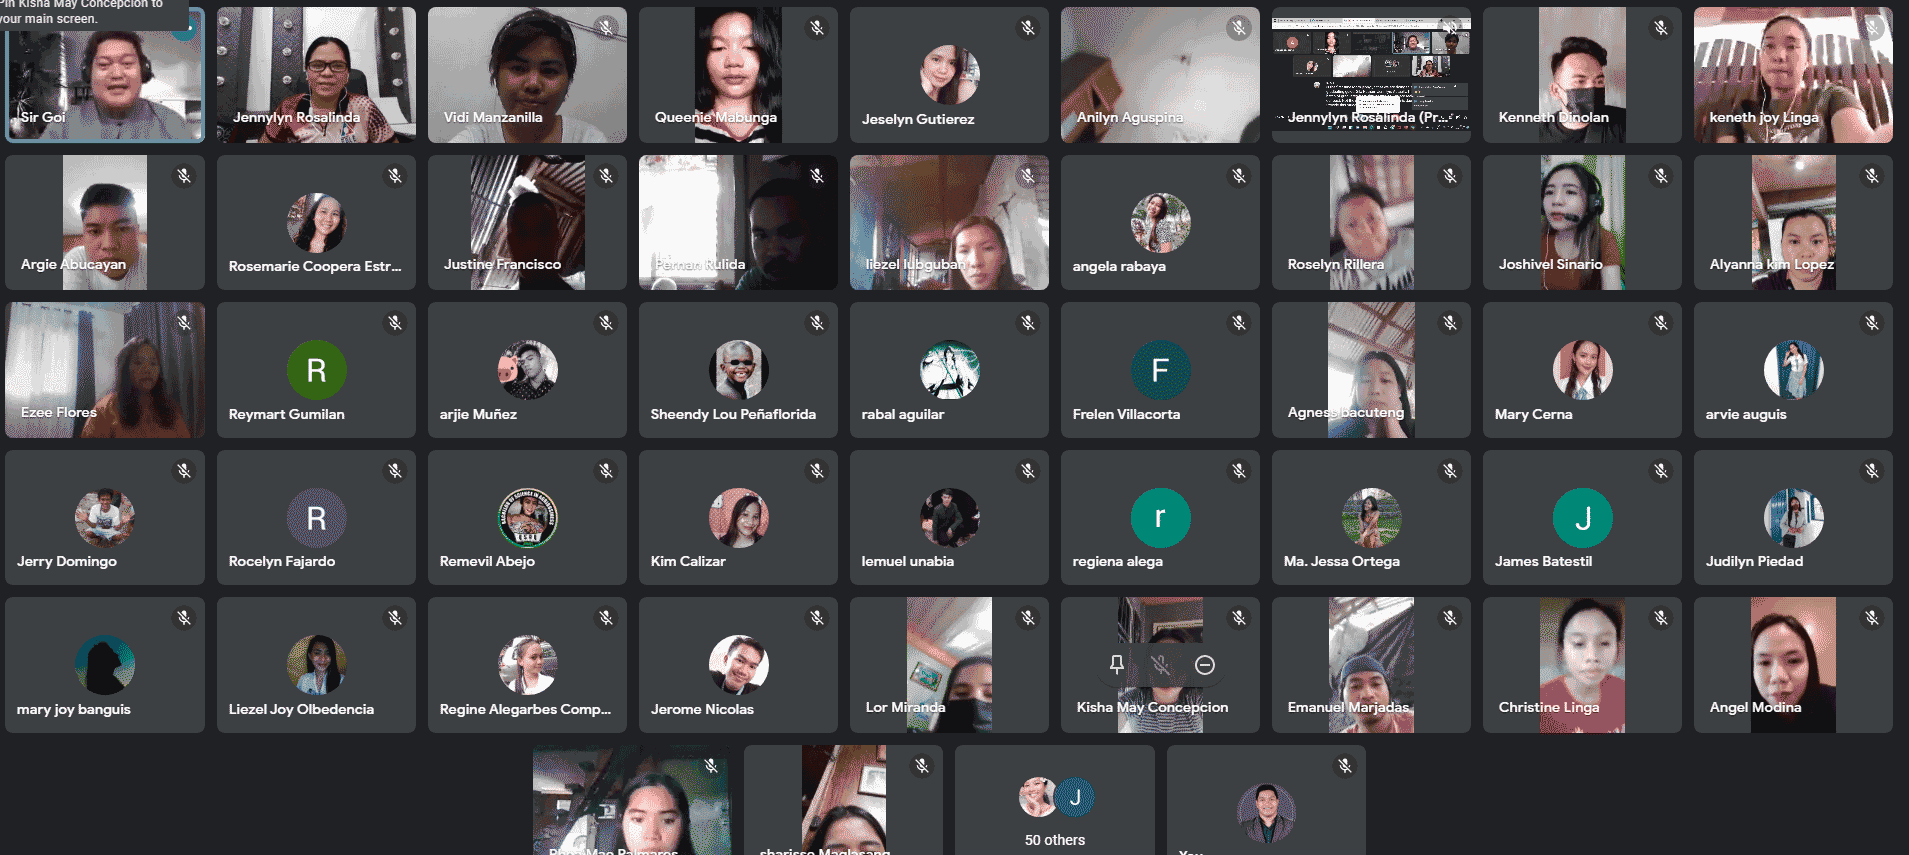Click the Sheendy Lou Peñaflorida name label
1909x855 pixels.
[733, 414]
